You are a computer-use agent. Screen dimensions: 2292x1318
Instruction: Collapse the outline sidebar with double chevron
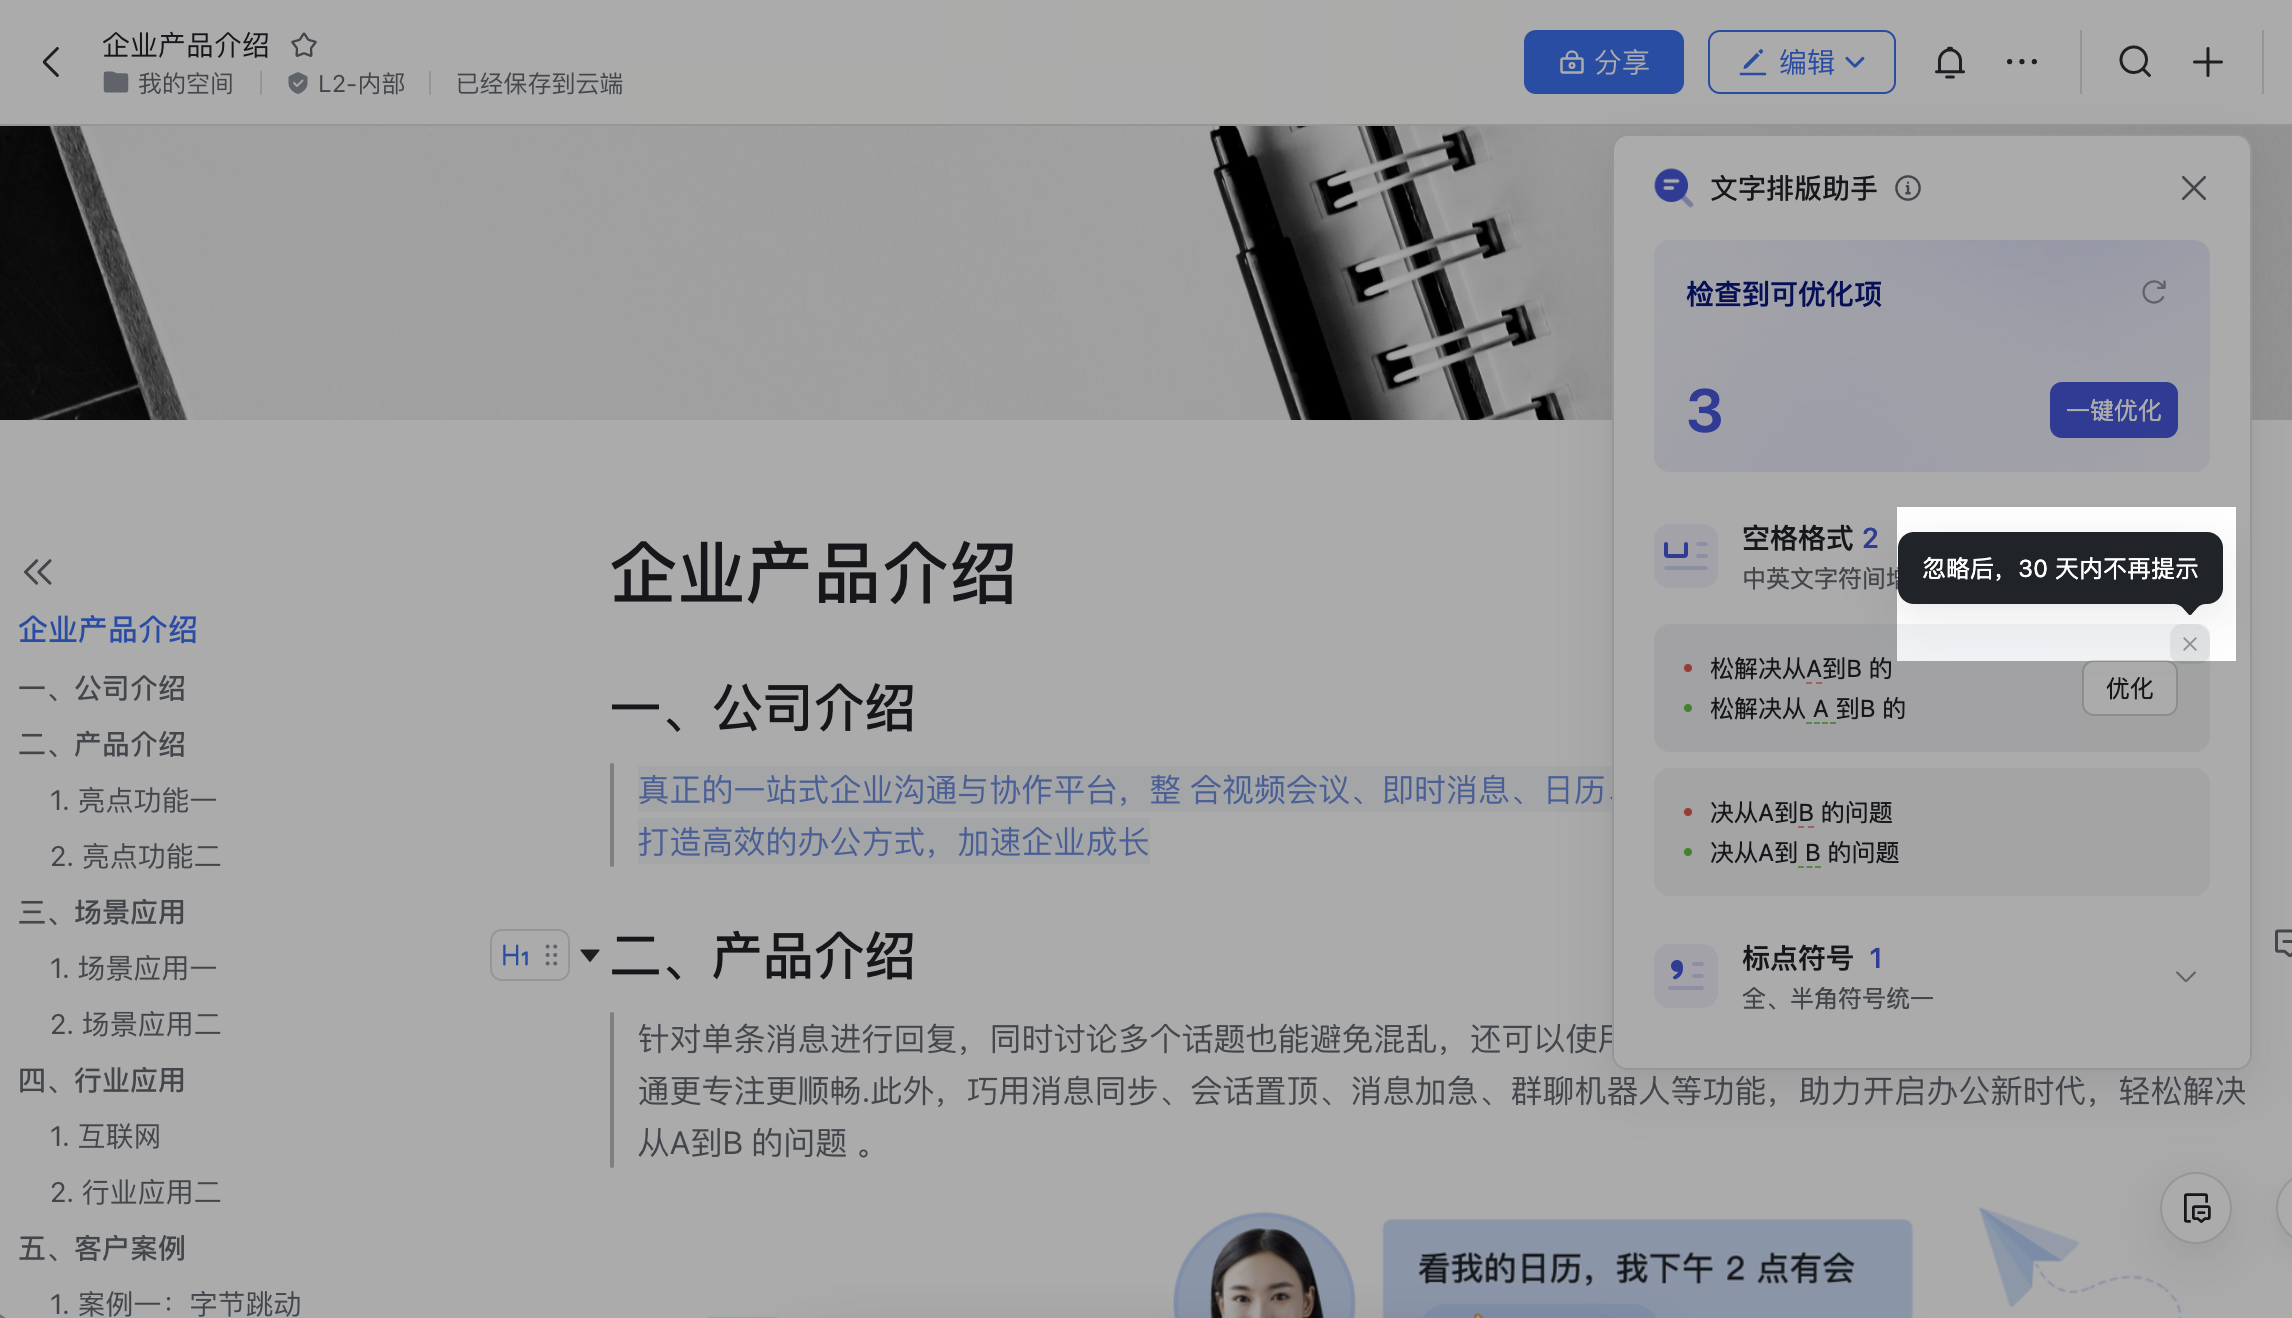[x=38, y=572]
